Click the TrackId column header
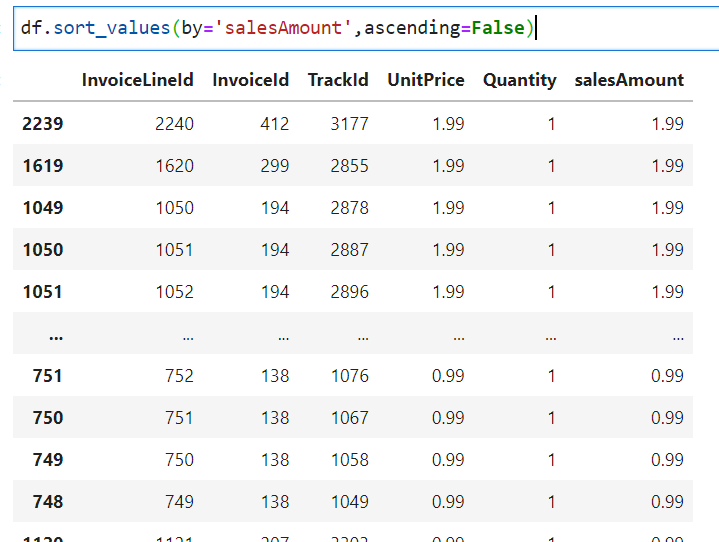Screen dimensions: 719x542 [x=338, y=80]
